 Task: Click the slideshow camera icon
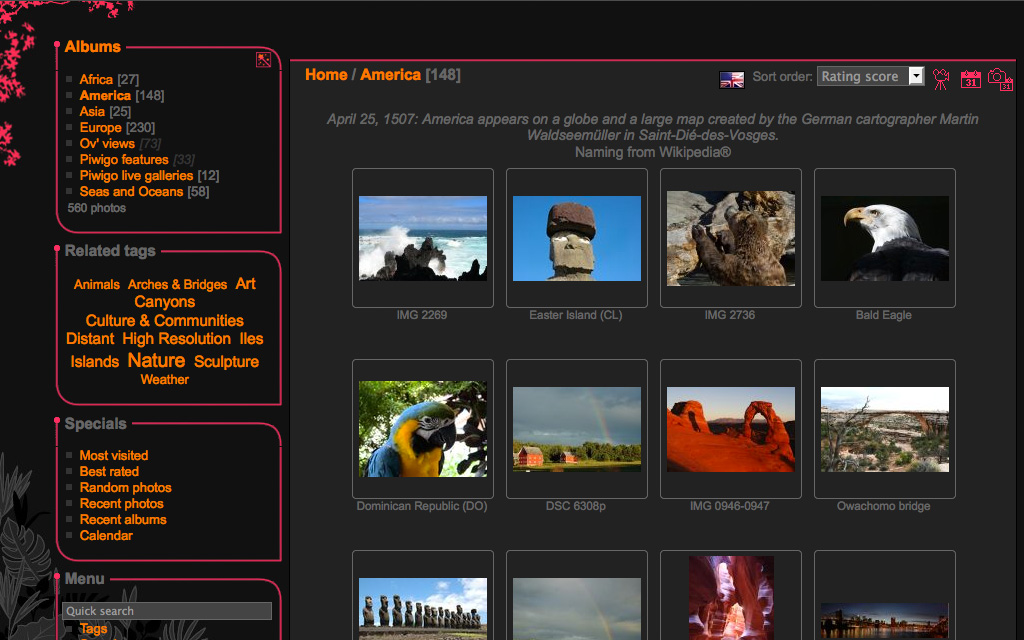pyautogui.click(x=941, y=79)
